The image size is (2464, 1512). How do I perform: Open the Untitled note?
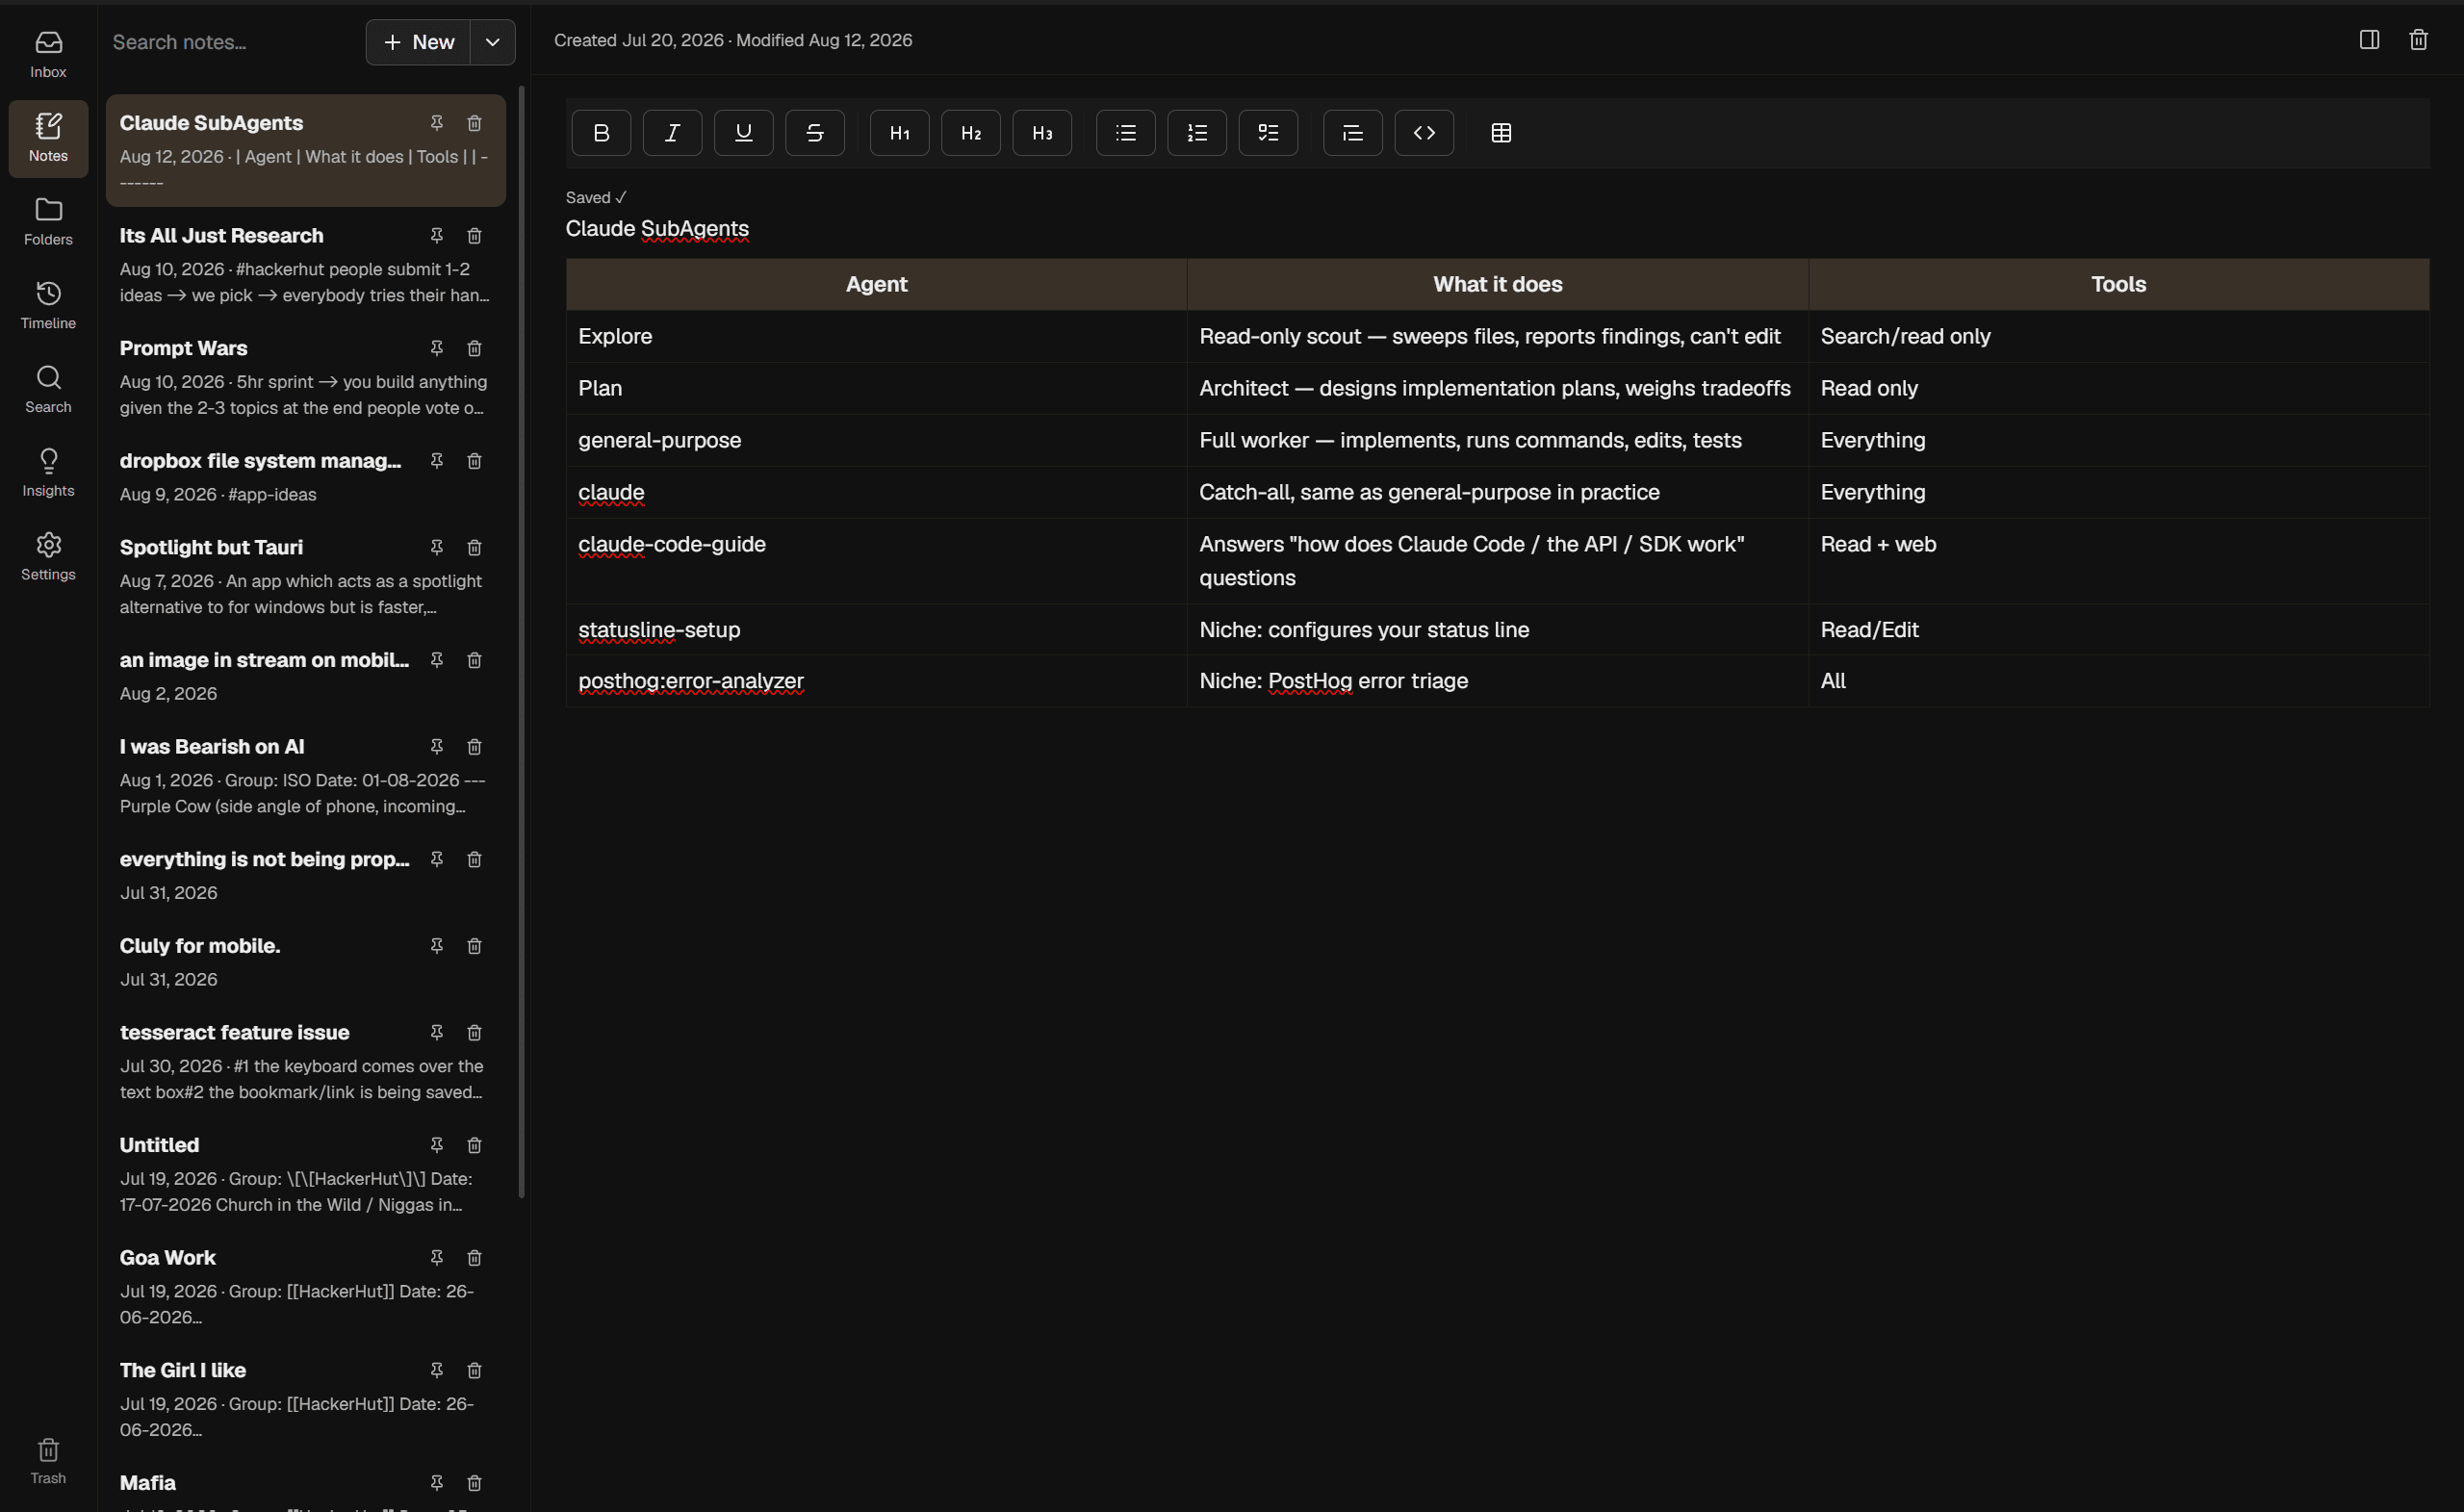pyautogui.click(x=306, y=1174)
